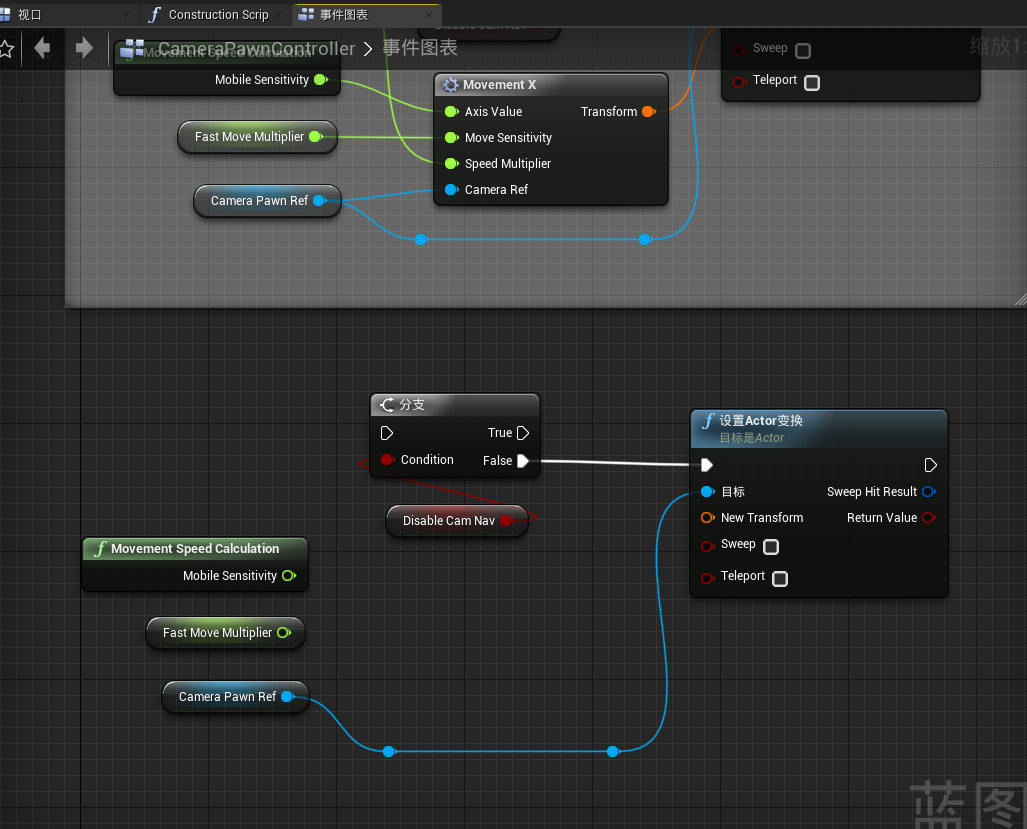The image size is (1027, 829).
Task: Click the Speed Multiplier input pin
Action: pyautogui.click(x=451, y=164)
